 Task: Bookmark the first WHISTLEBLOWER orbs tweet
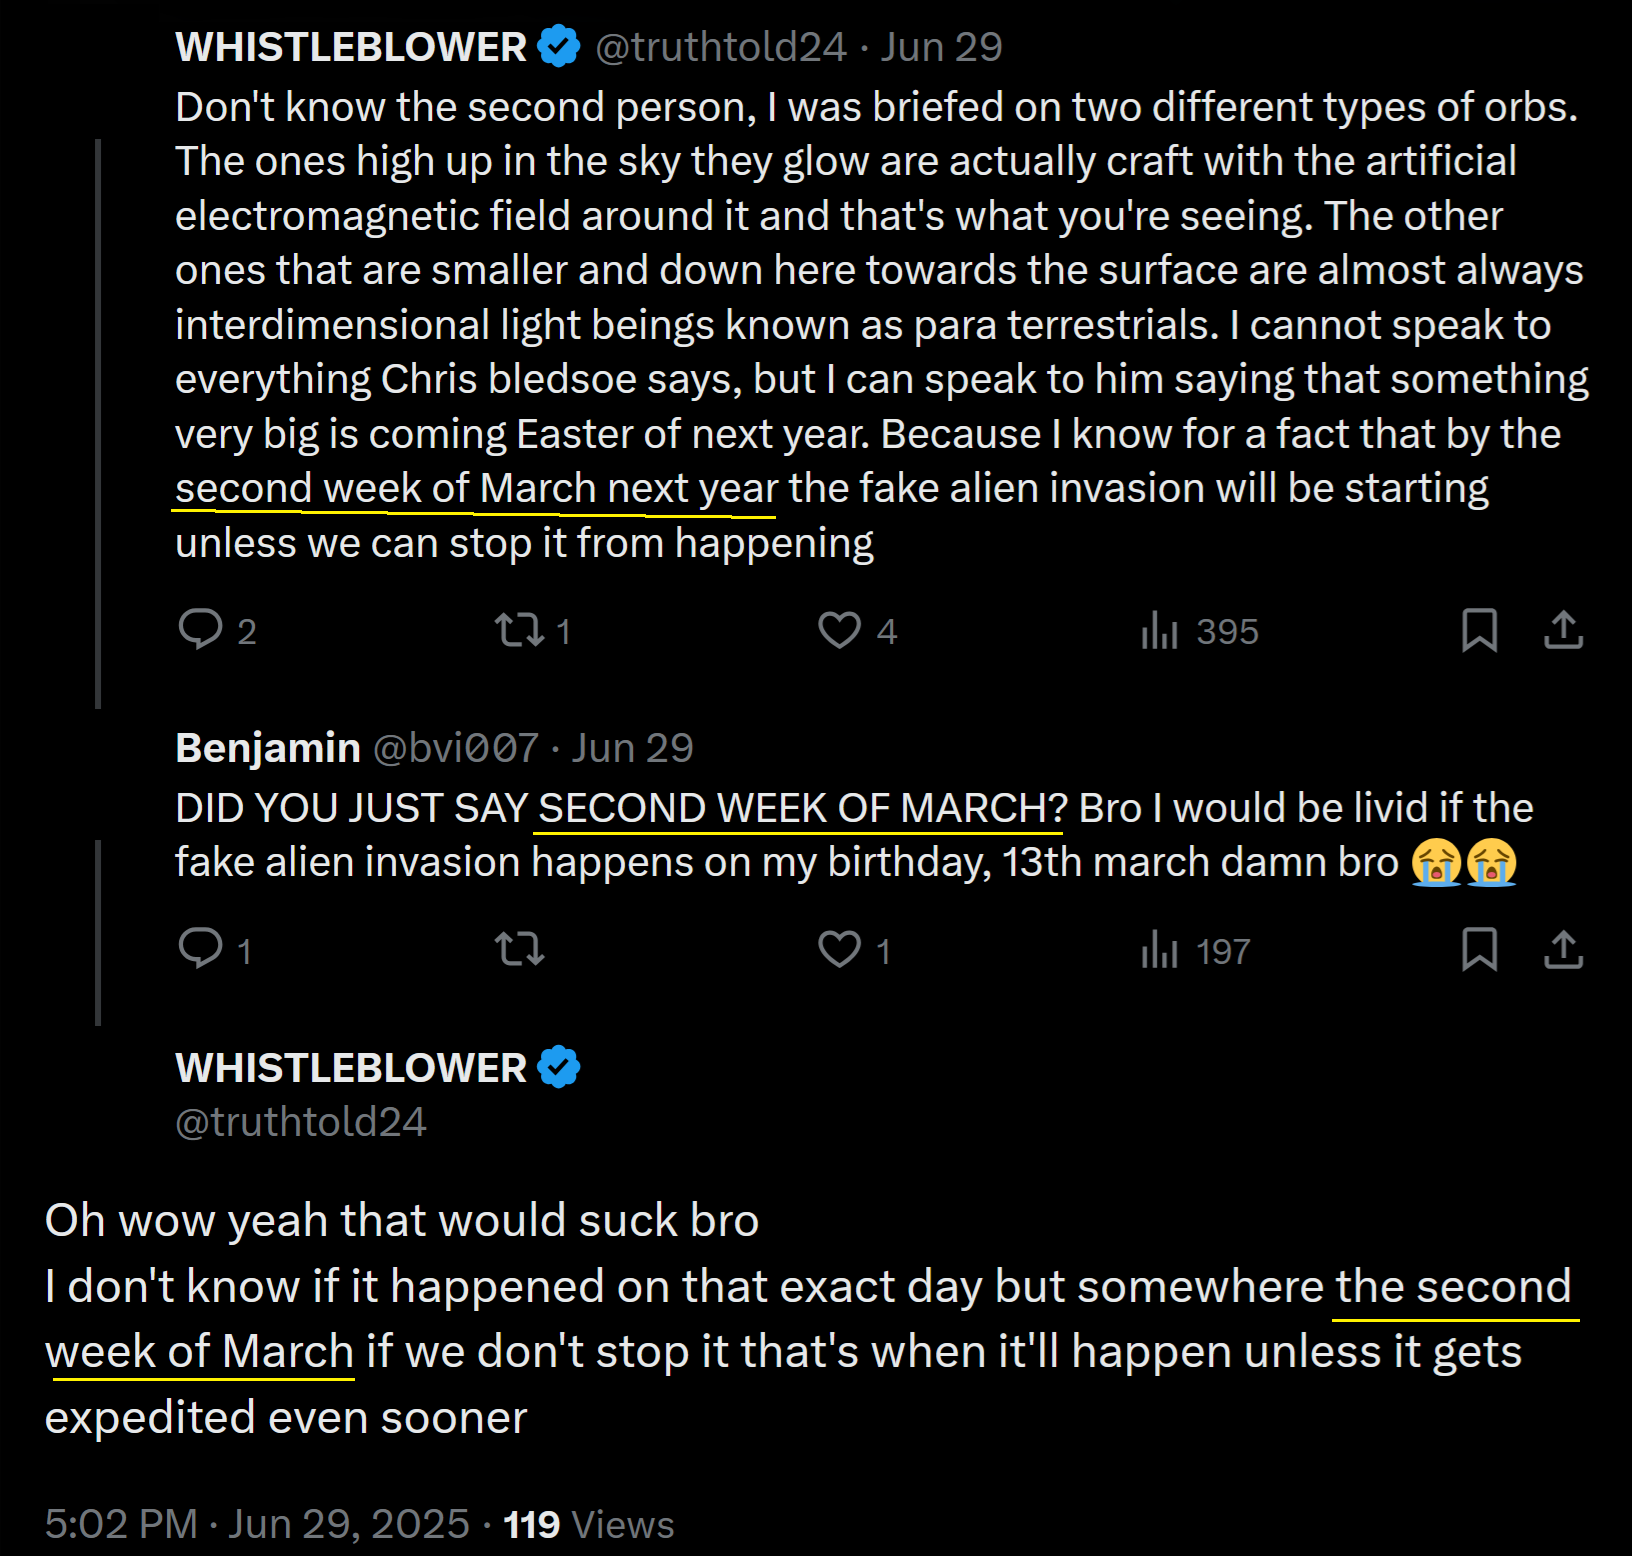coord(1479,630)
